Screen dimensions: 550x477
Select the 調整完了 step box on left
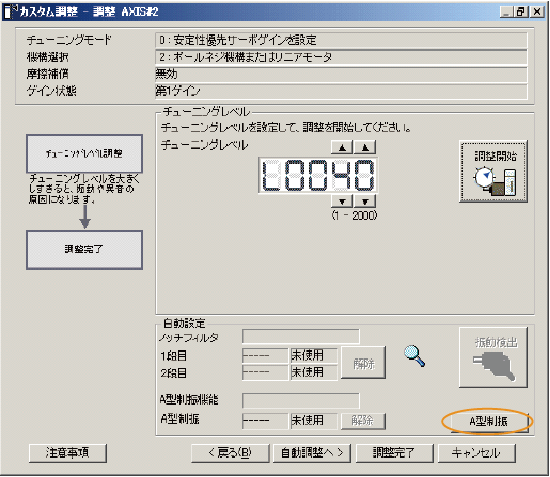point(85,250)
